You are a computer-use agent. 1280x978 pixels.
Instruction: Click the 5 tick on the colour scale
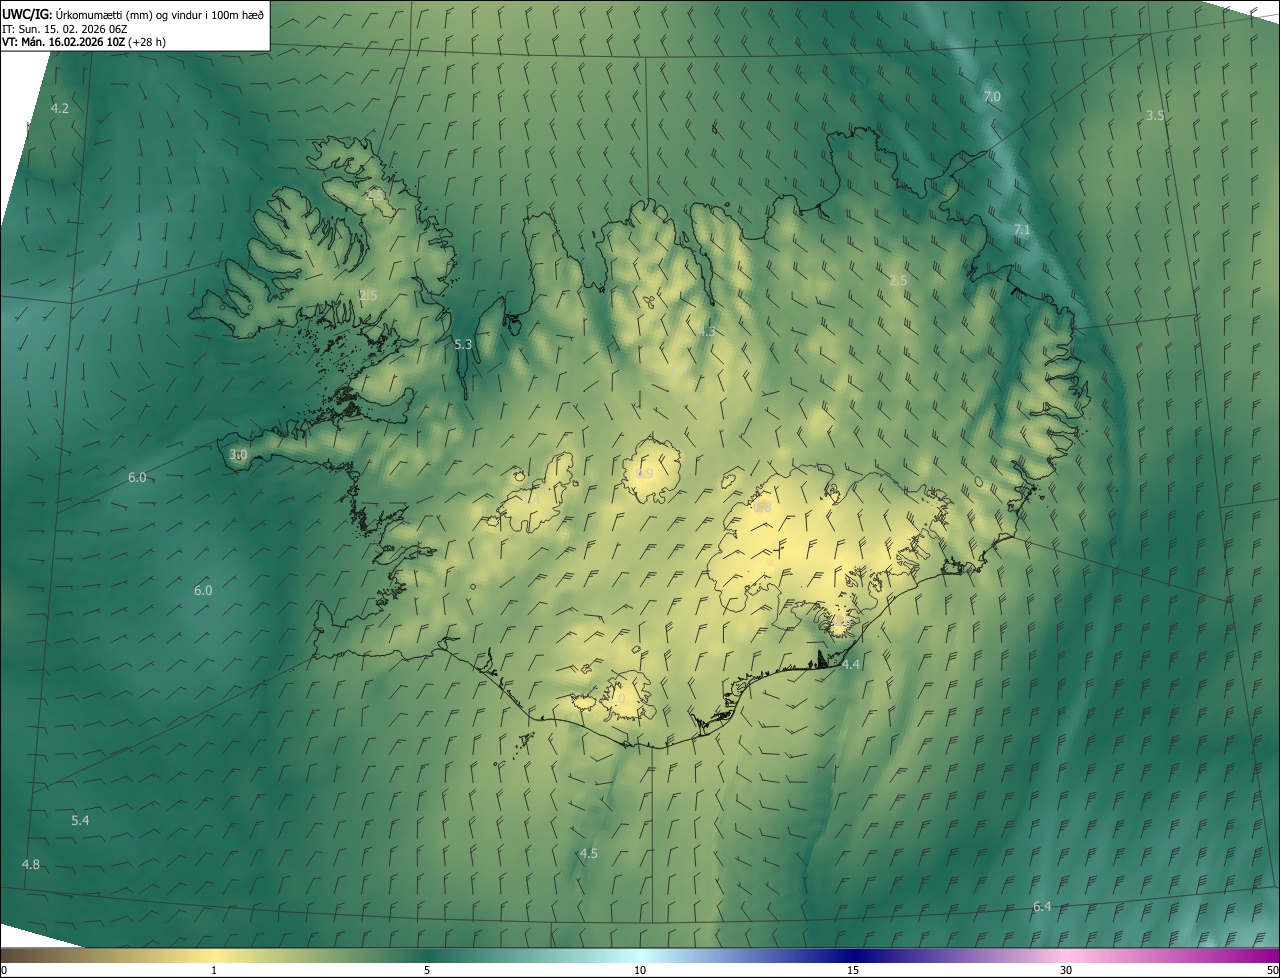click(x=427, y=970)
